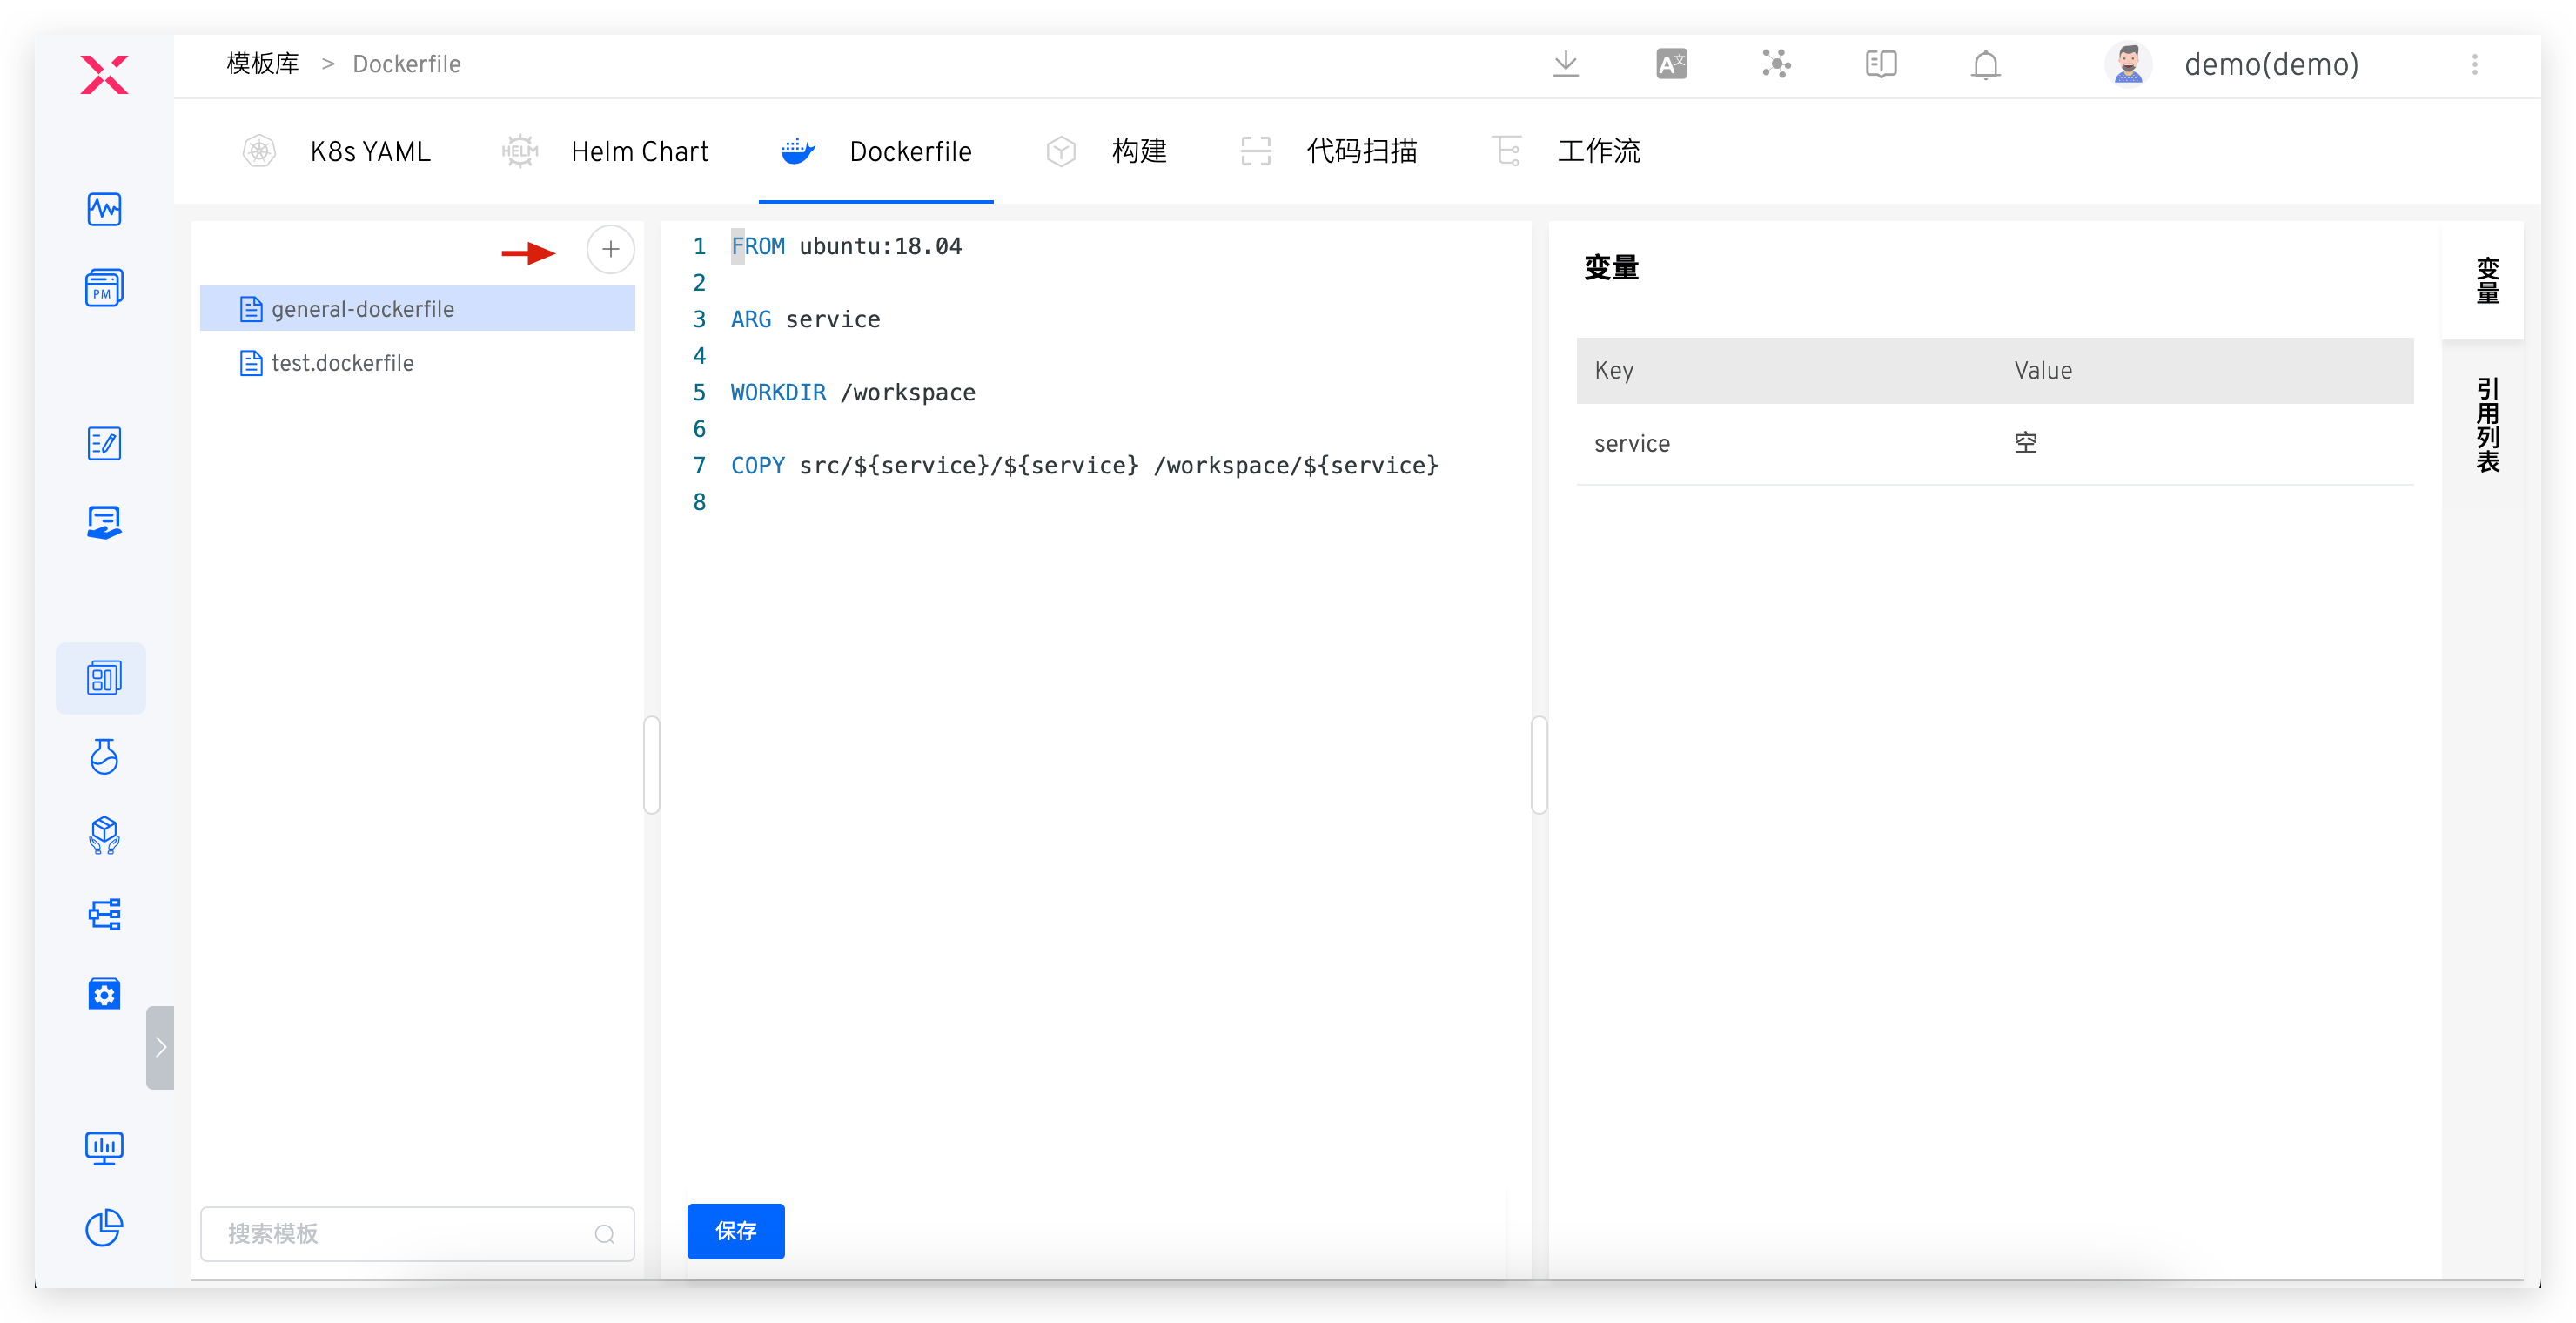
Task: Open the system settings gear sidebar icon
Action: coord(104,994)
